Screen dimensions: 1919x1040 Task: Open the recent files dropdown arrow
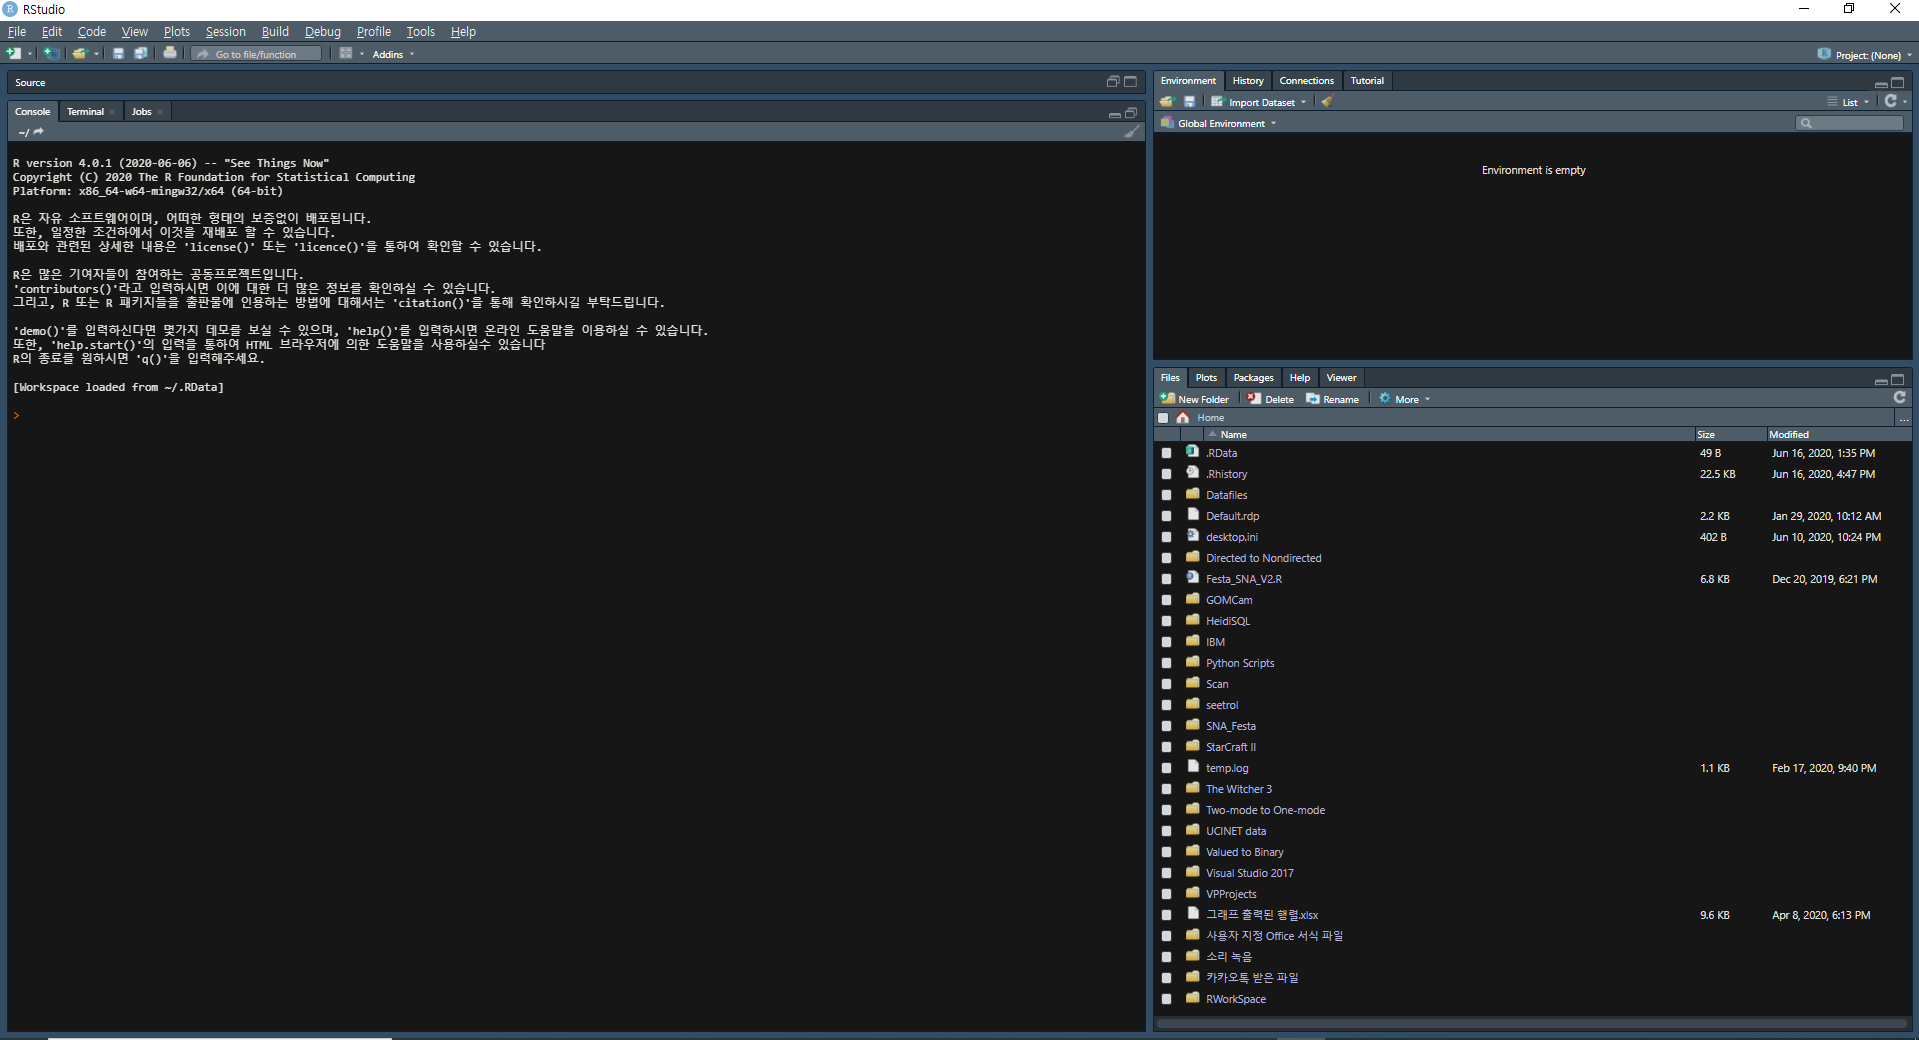click(97, 54)
